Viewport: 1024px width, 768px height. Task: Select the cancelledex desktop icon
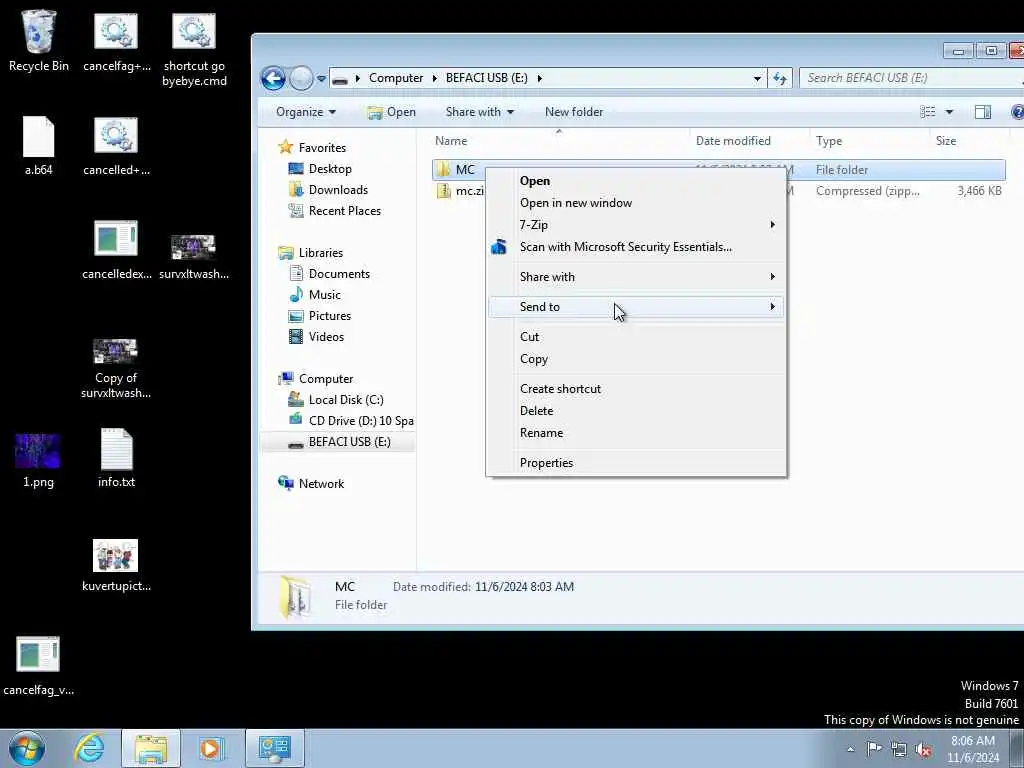click(116, 251)
